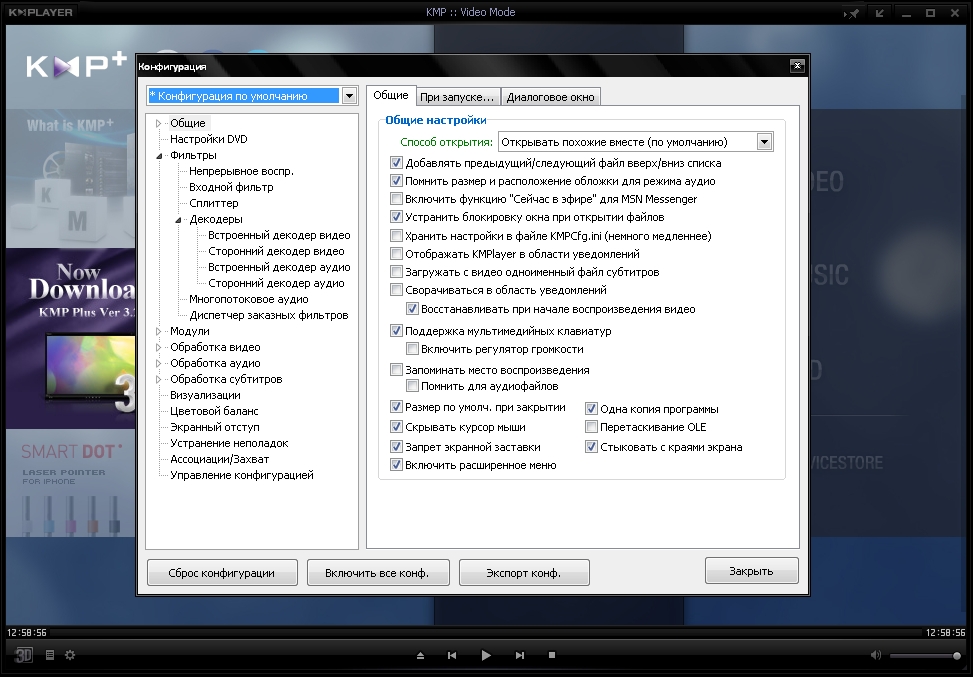Click the 'Закрыть' button
Screen dimensions: 973x677
[751, 571]
